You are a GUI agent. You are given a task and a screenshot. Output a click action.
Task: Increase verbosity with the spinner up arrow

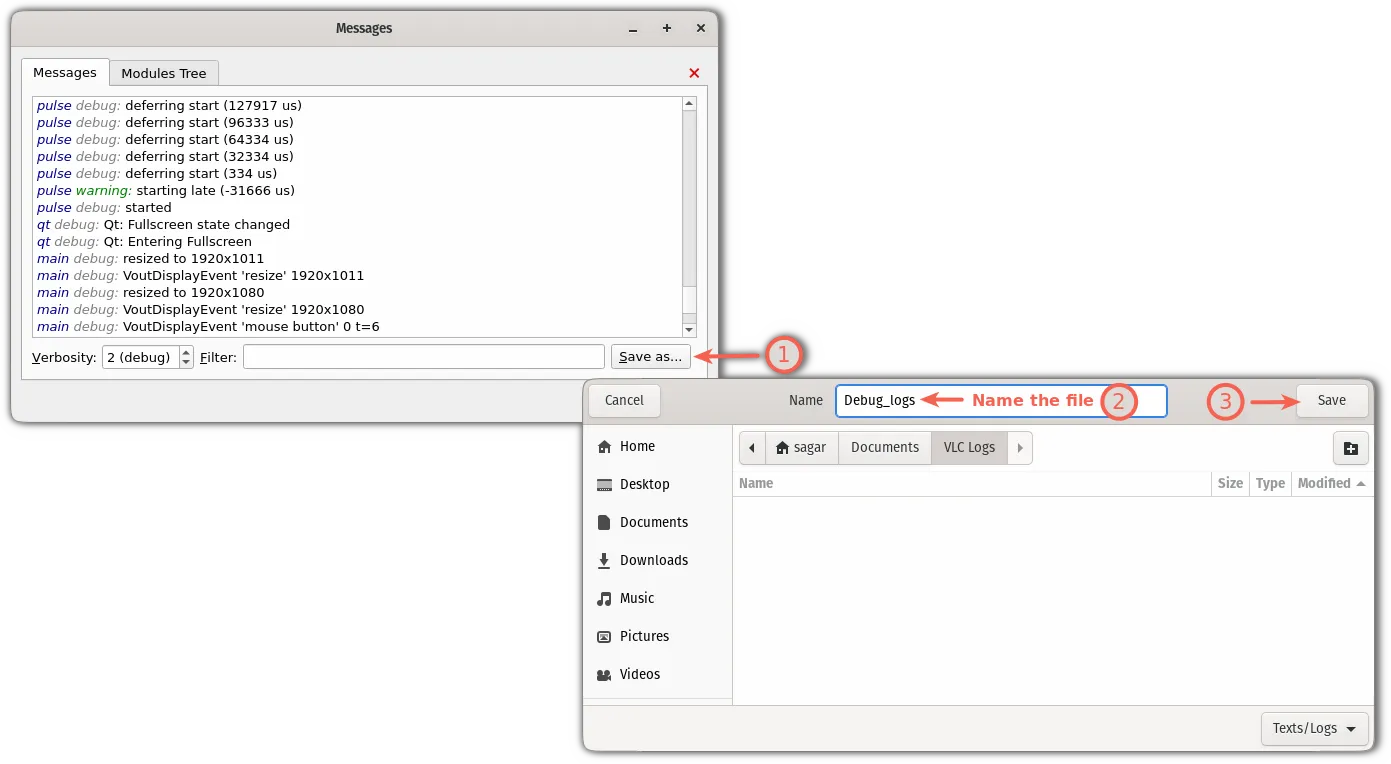coord(186,352)
